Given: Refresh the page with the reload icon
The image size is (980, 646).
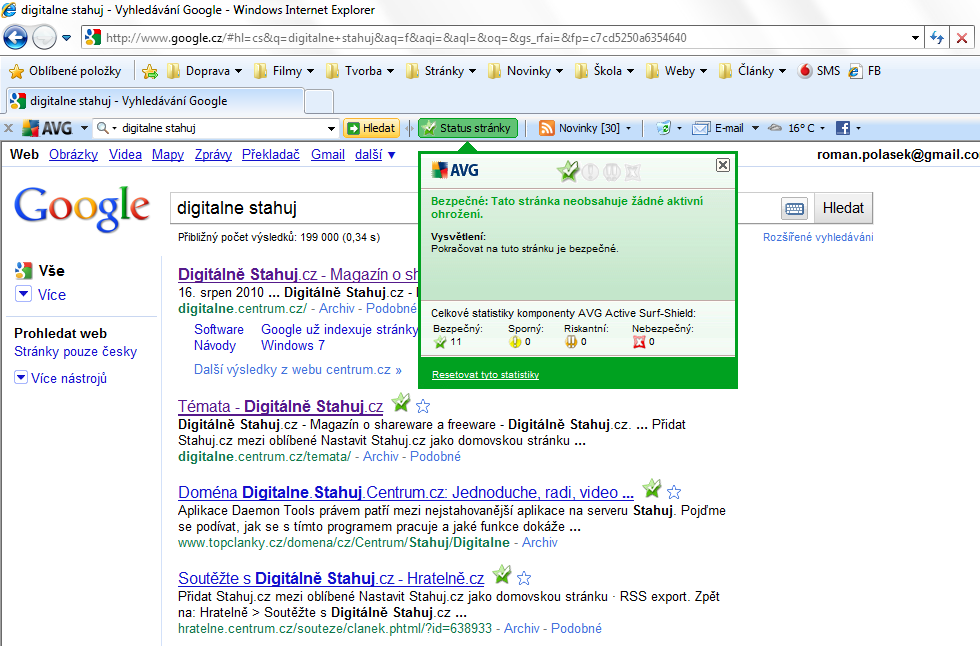Looking at the screenshot, I should [x=936, y=37].
